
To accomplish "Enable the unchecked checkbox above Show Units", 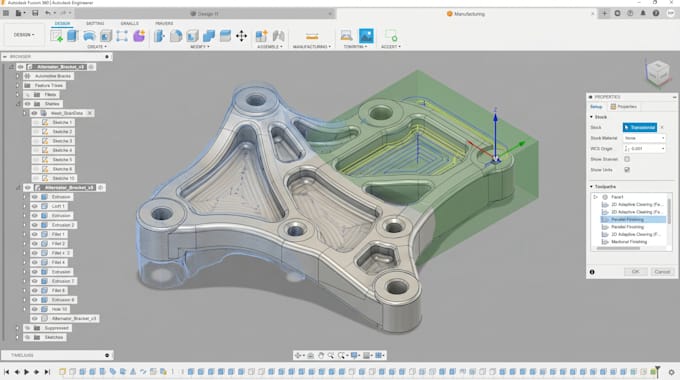I will pos(627,159).
